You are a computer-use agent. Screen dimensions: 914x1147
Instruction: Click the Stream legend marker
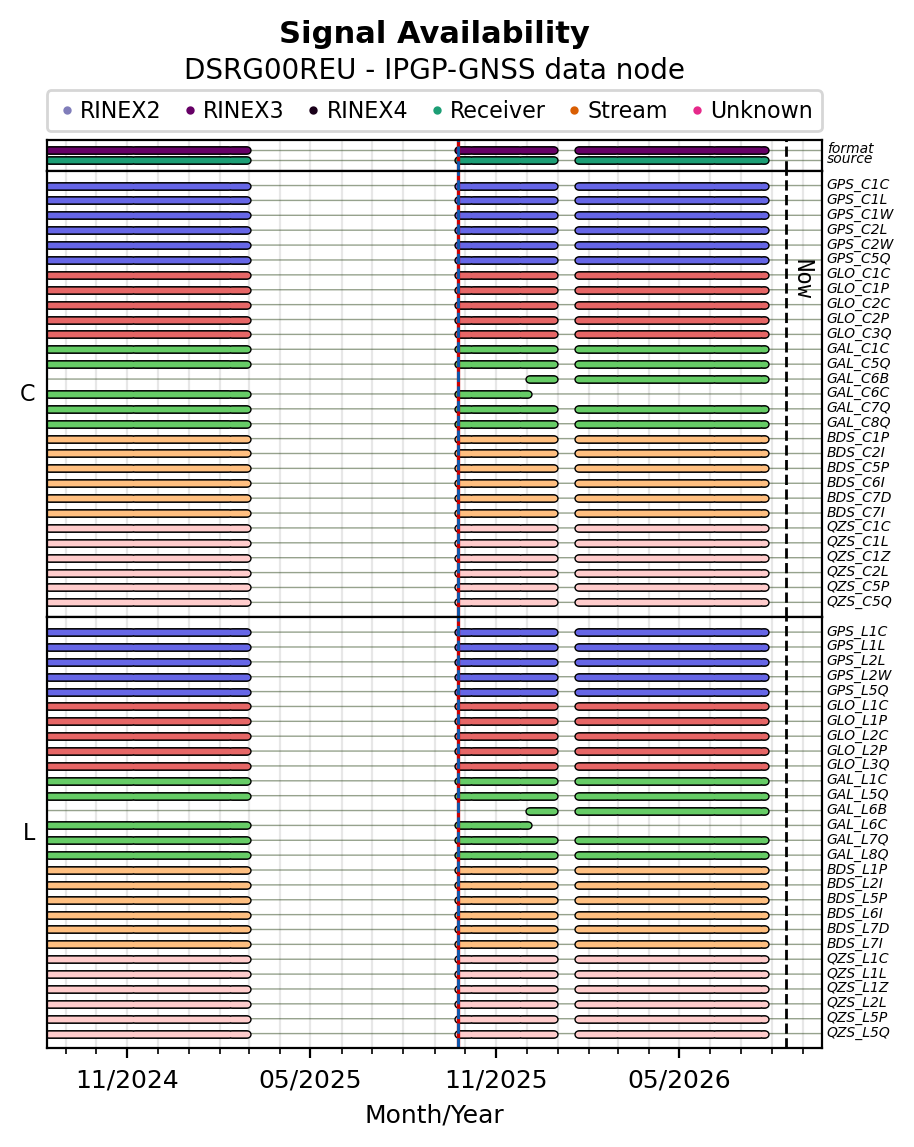click(575, 111)
